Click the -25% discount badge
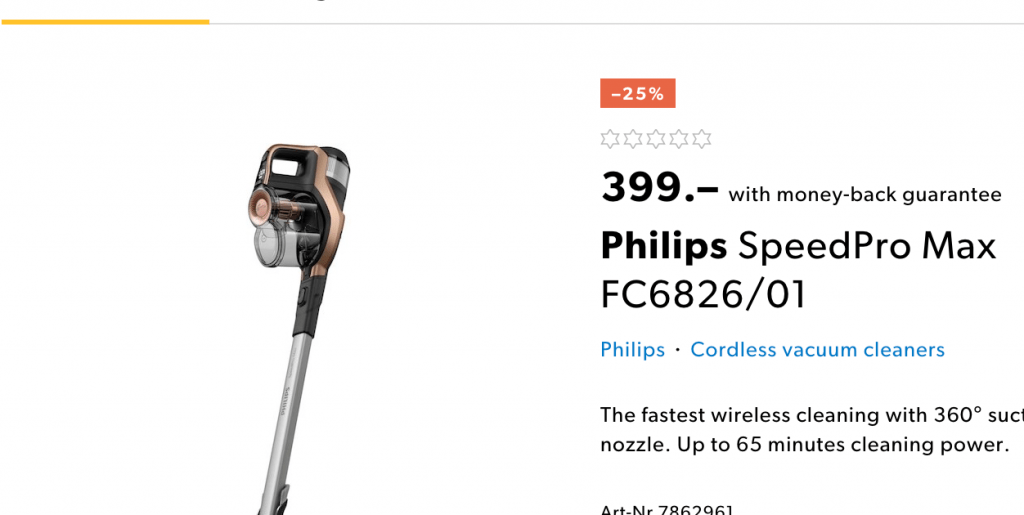1024x515 pixels. coord(637,94)
